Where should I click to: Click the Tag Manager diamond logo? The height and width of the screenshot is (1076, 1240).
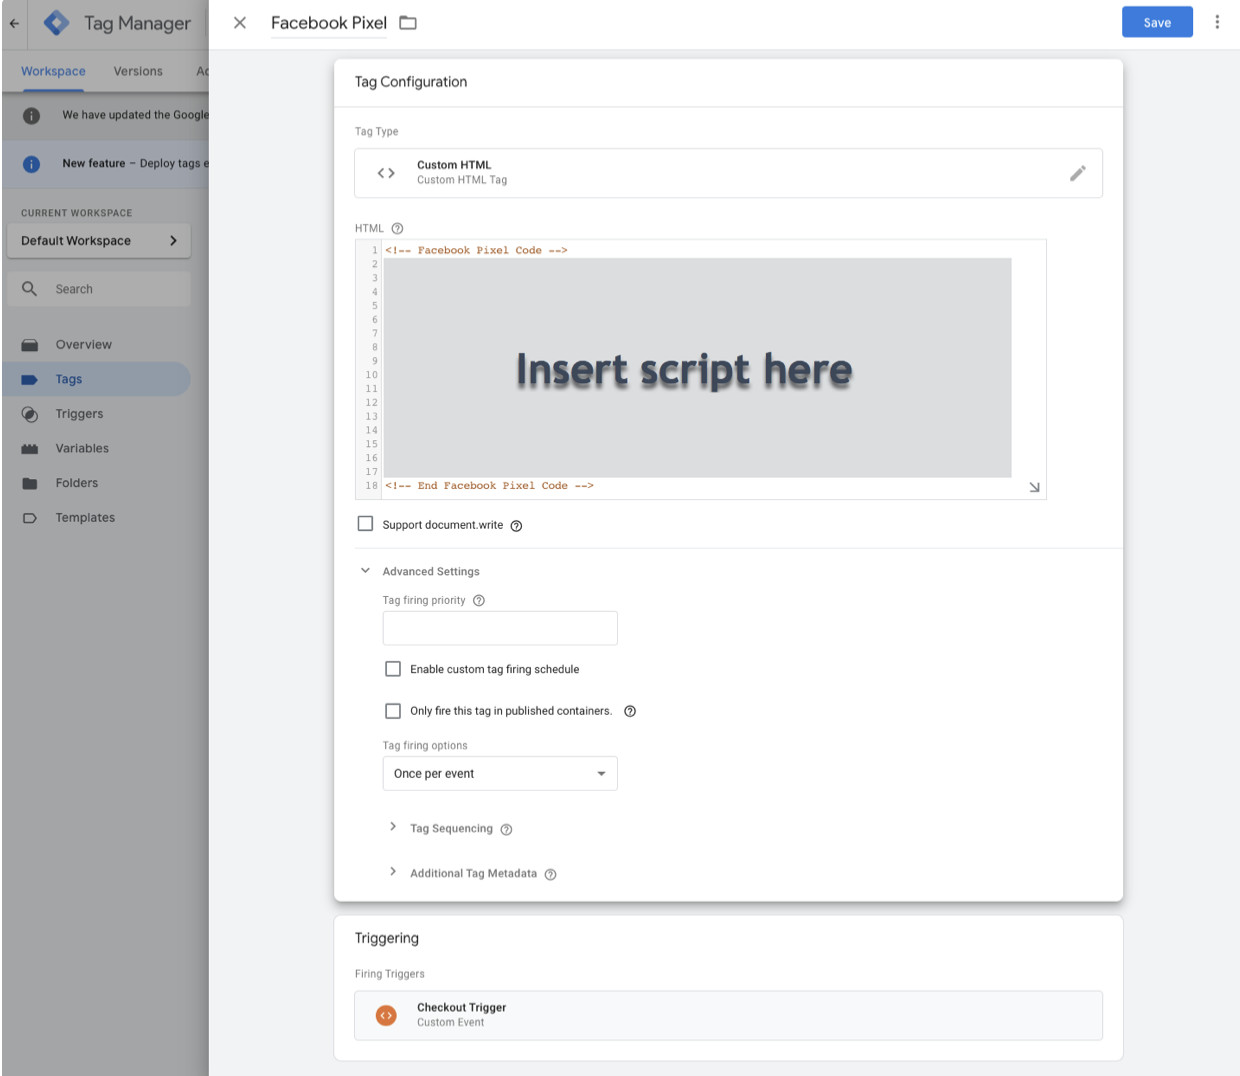57,23
